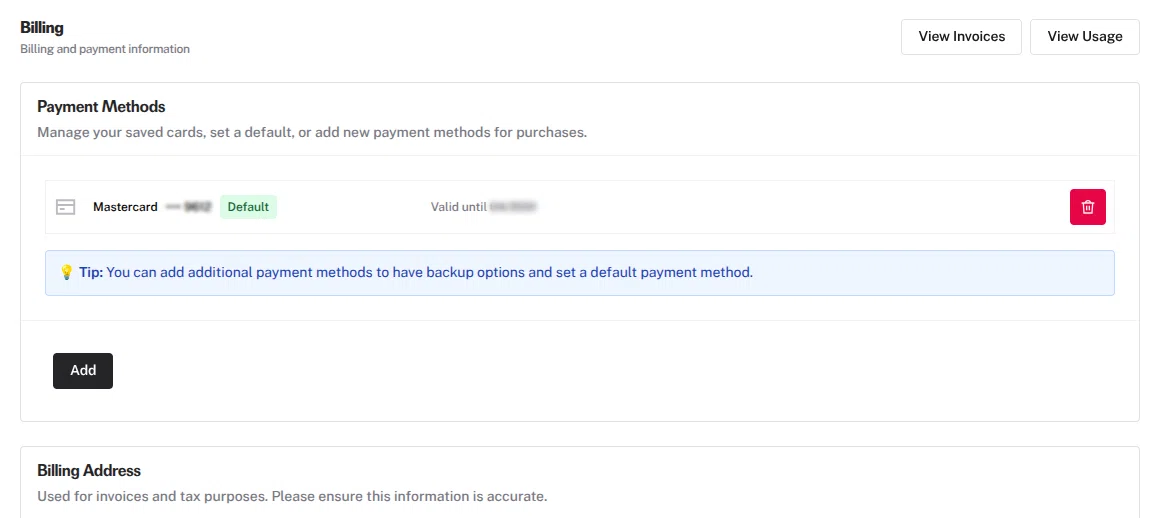Open the View Invoices page
The image size is (1159, 518).
pyautogui.click(x=961, y=37)
